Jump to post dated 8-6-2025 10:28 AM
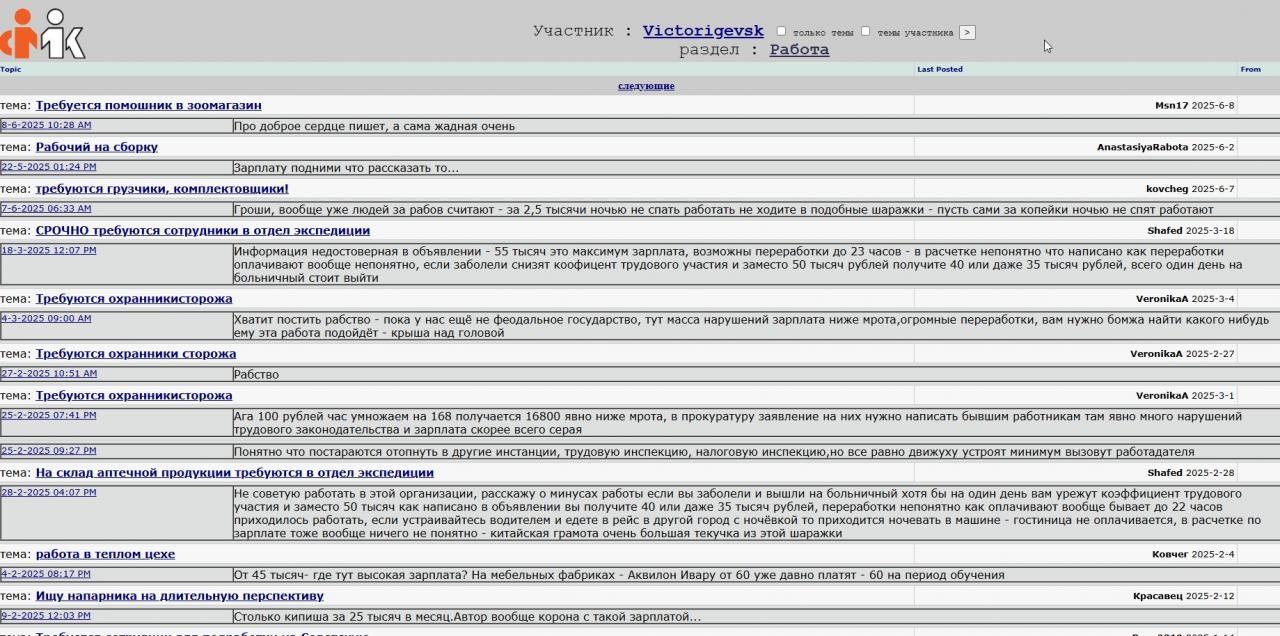Viewport: 1280px width, 636px height. (46, 125)
